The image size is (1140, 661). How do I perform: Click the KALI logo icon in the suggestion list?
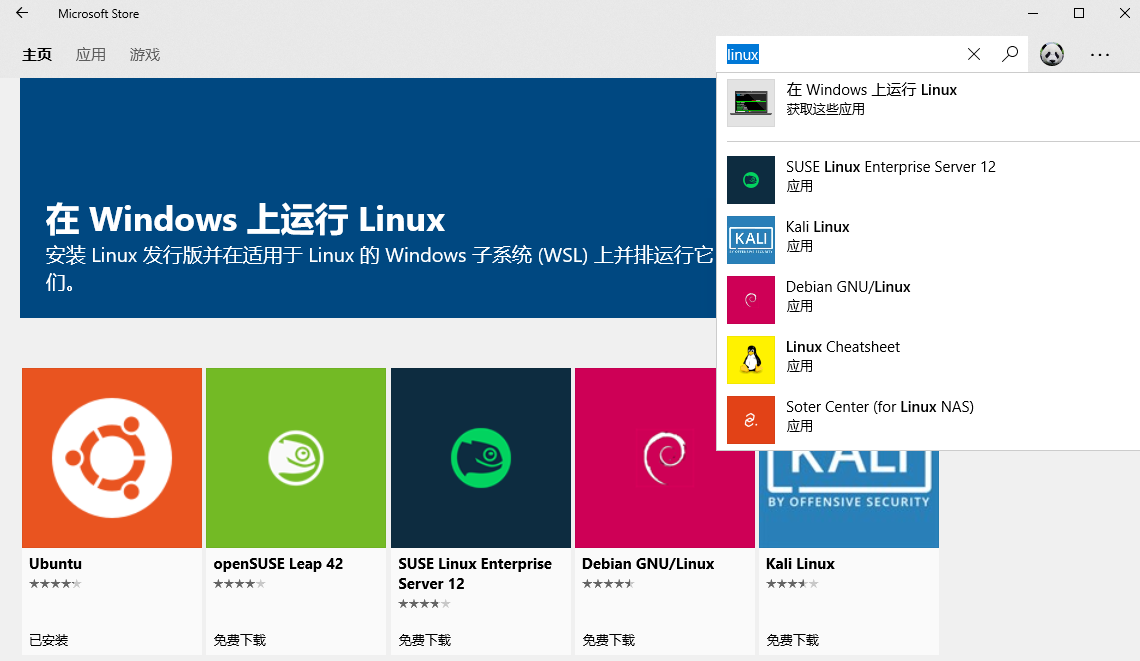point(751,239)
